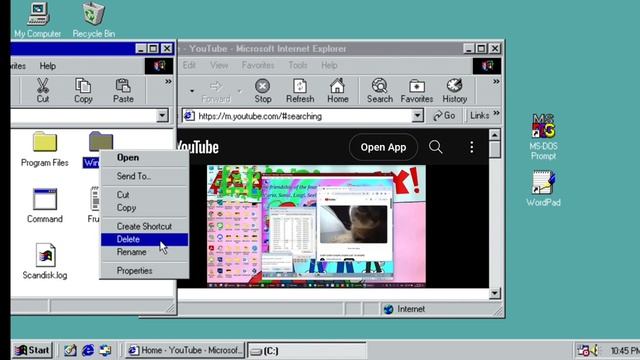Open the Favorites menu in Internet Explorer
This screenshot has height=360, width=640.
pyautogui.click(x=258, y=65)
